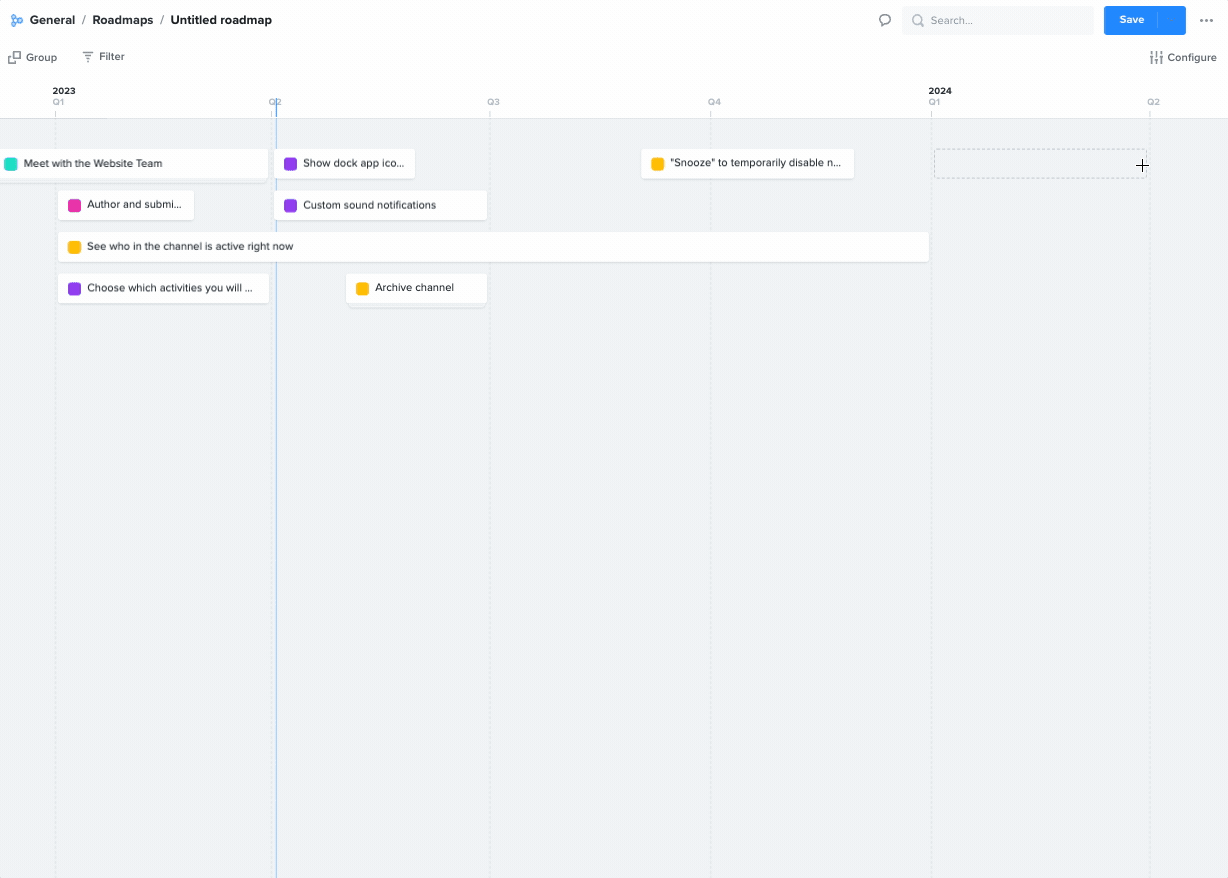Click teal swatch on Meet with Website Team

click(11, 164)
